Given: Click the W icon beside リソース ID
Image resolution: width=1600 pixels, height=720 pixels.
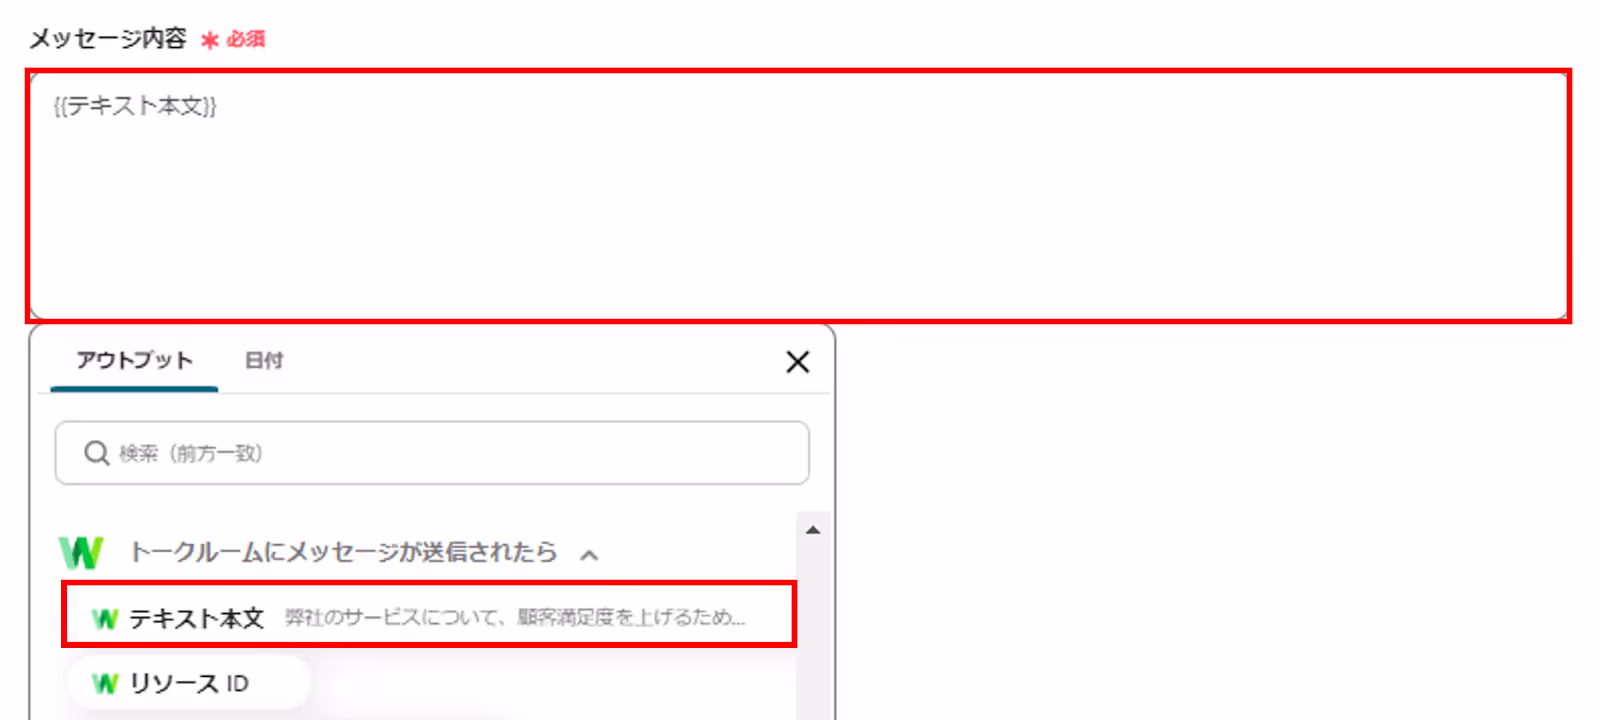Looking at the screenshot, I should coord(105,684).
